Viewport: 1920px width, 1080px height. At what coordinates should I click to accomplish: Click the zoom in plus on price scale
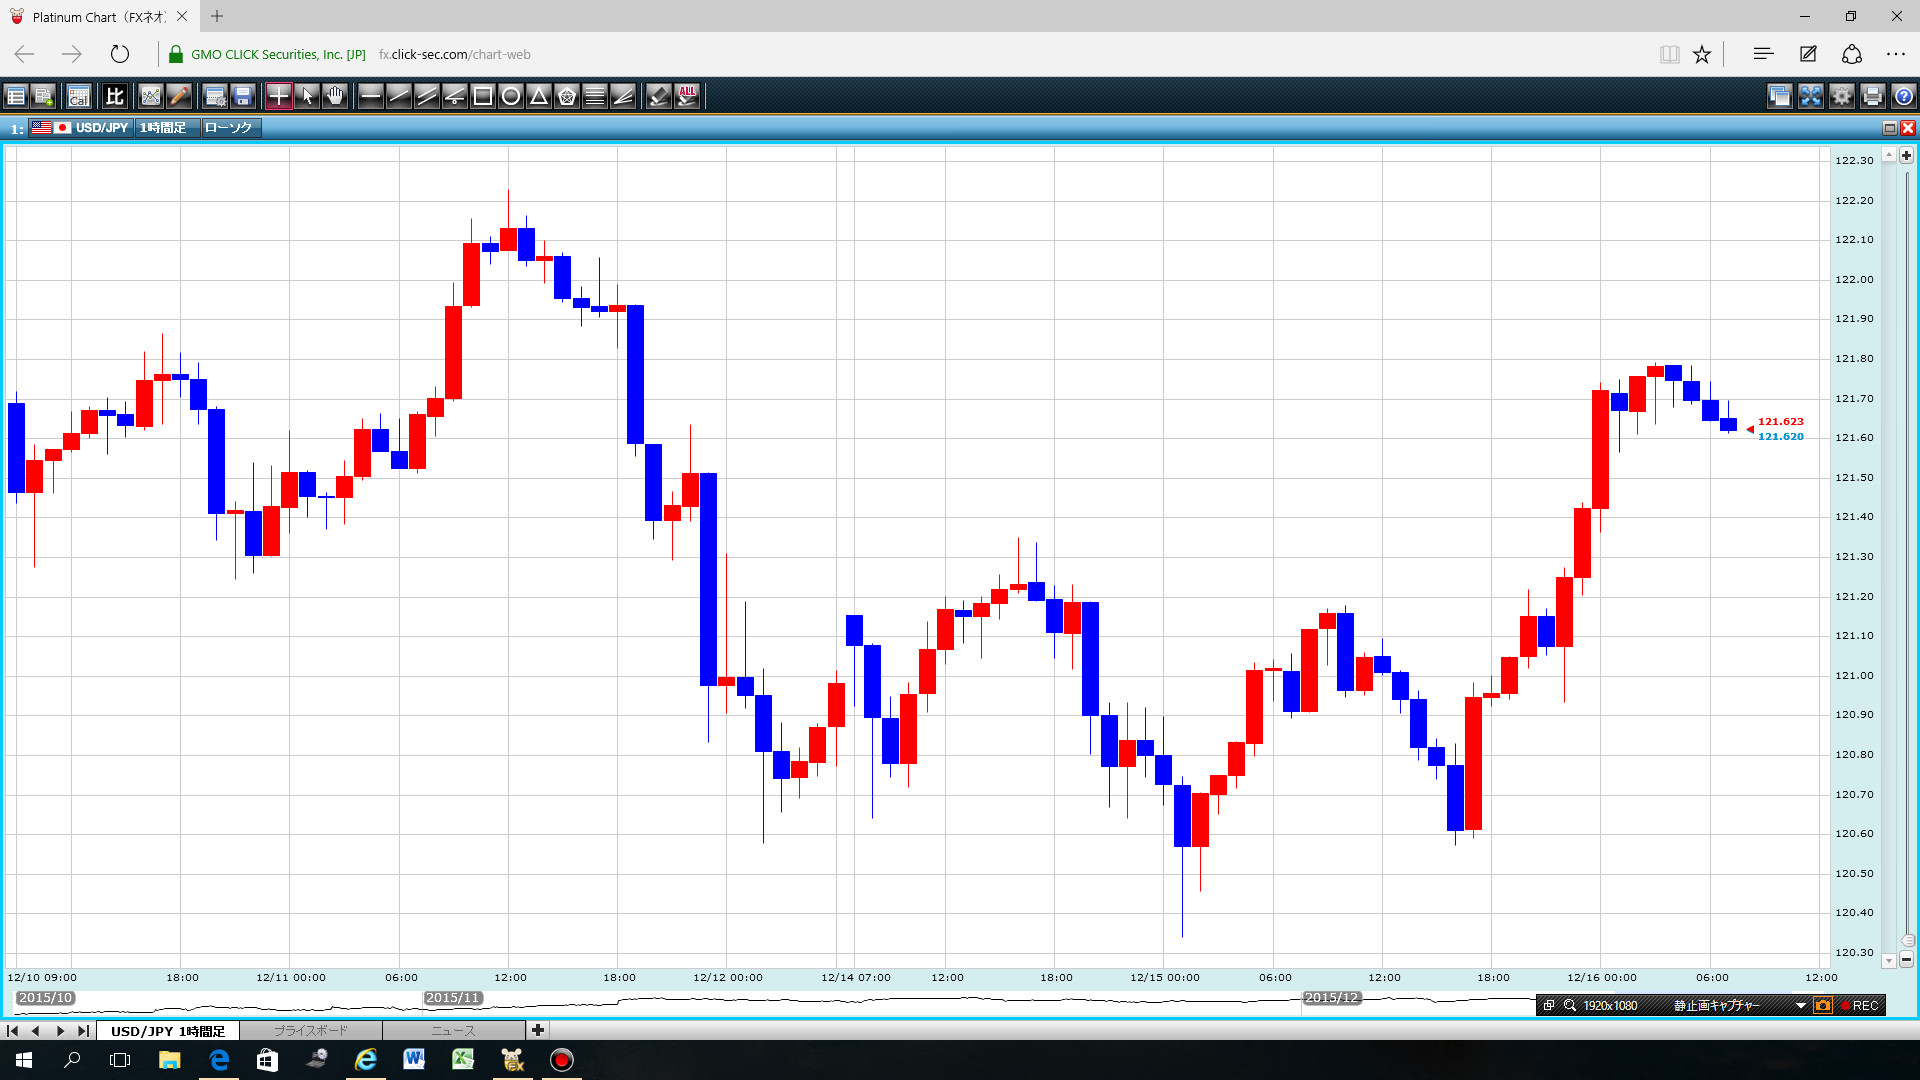1906,155
